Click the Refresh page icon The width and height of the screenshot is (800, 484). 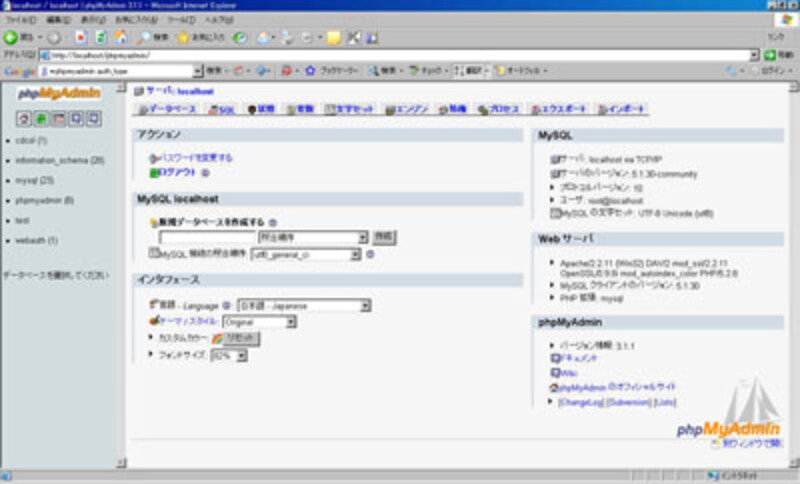pyautogui.click(x=101, y=38)
